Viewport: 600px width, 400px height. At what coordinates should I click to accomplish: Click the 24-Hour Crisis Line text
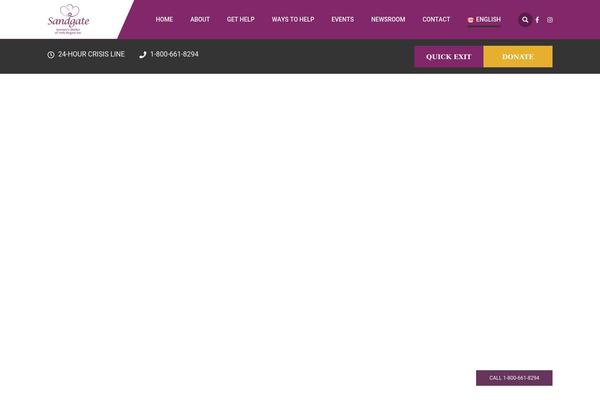click(x=91, y=54)
